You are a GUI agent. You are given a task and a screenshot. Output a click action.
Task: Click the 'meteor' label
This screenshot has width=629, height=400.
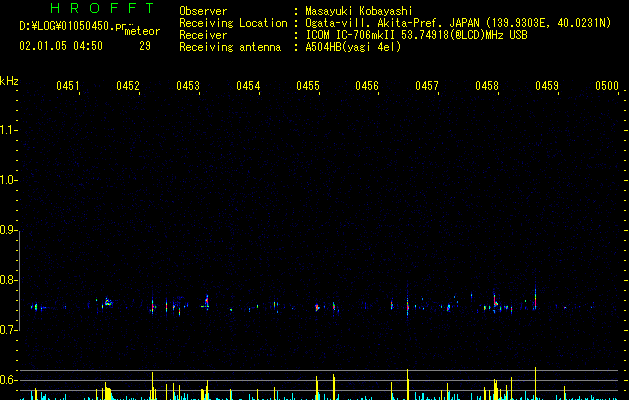pyautogui.click(x=142, y=31)
